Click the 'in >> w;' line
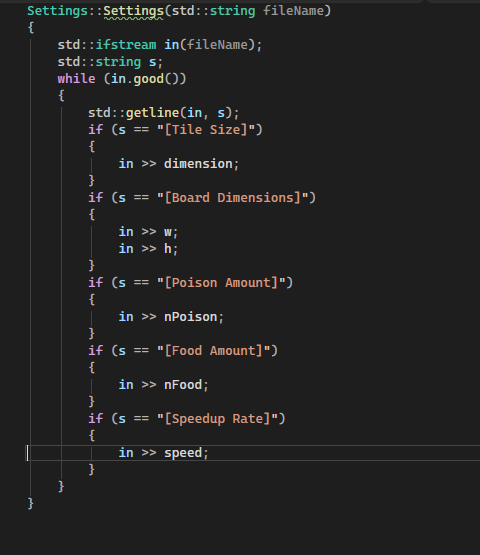 click(148, 232)
